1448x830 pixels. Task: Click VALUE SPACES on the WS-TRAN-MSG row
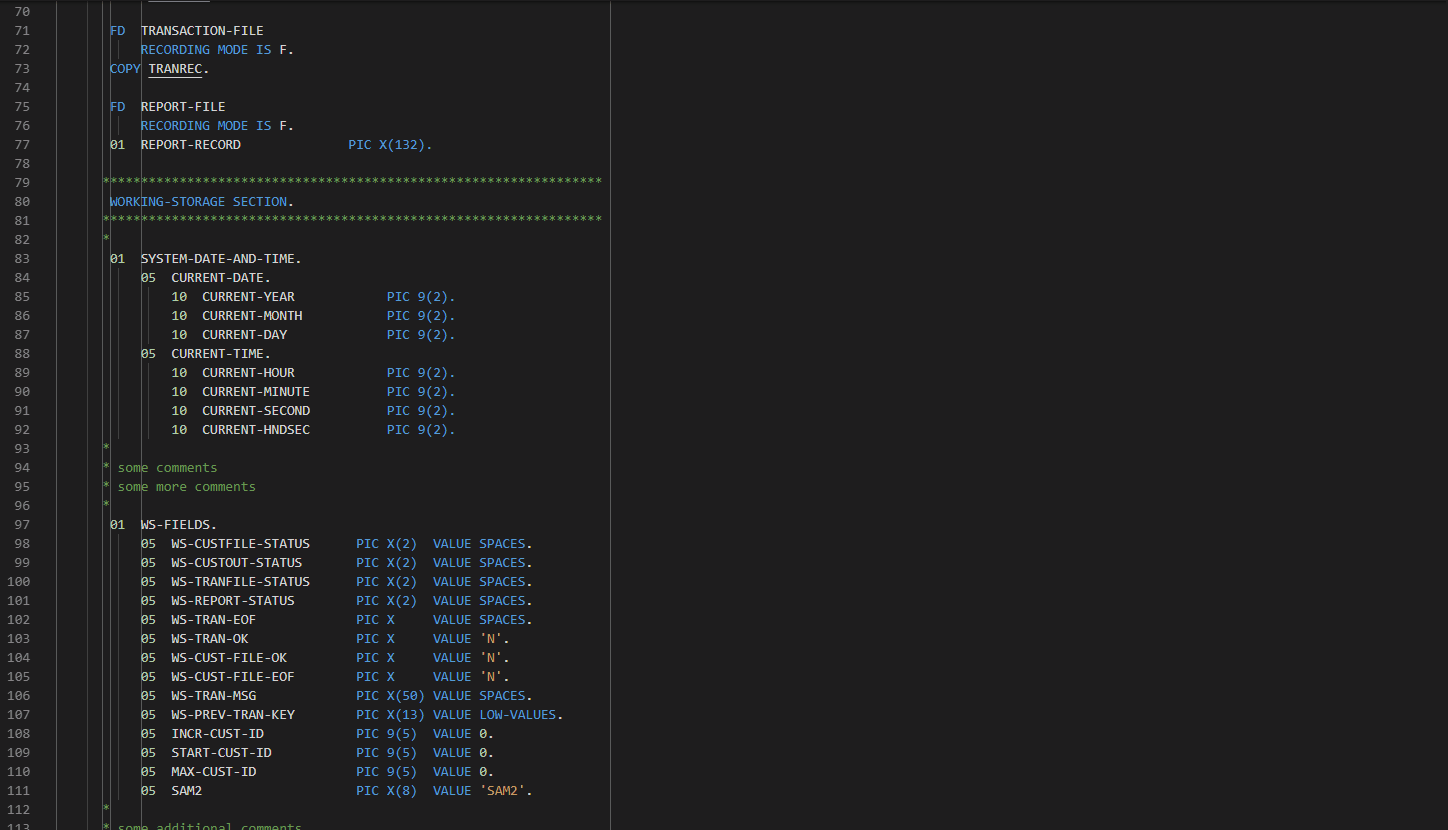coord(479,696)
